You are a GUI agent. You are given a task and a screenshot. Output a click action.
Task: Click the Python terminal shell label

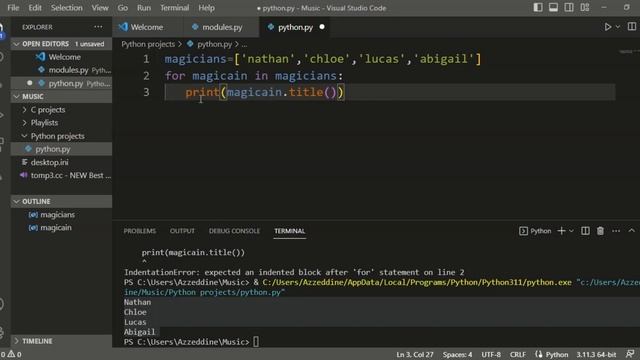coord(535,231)
